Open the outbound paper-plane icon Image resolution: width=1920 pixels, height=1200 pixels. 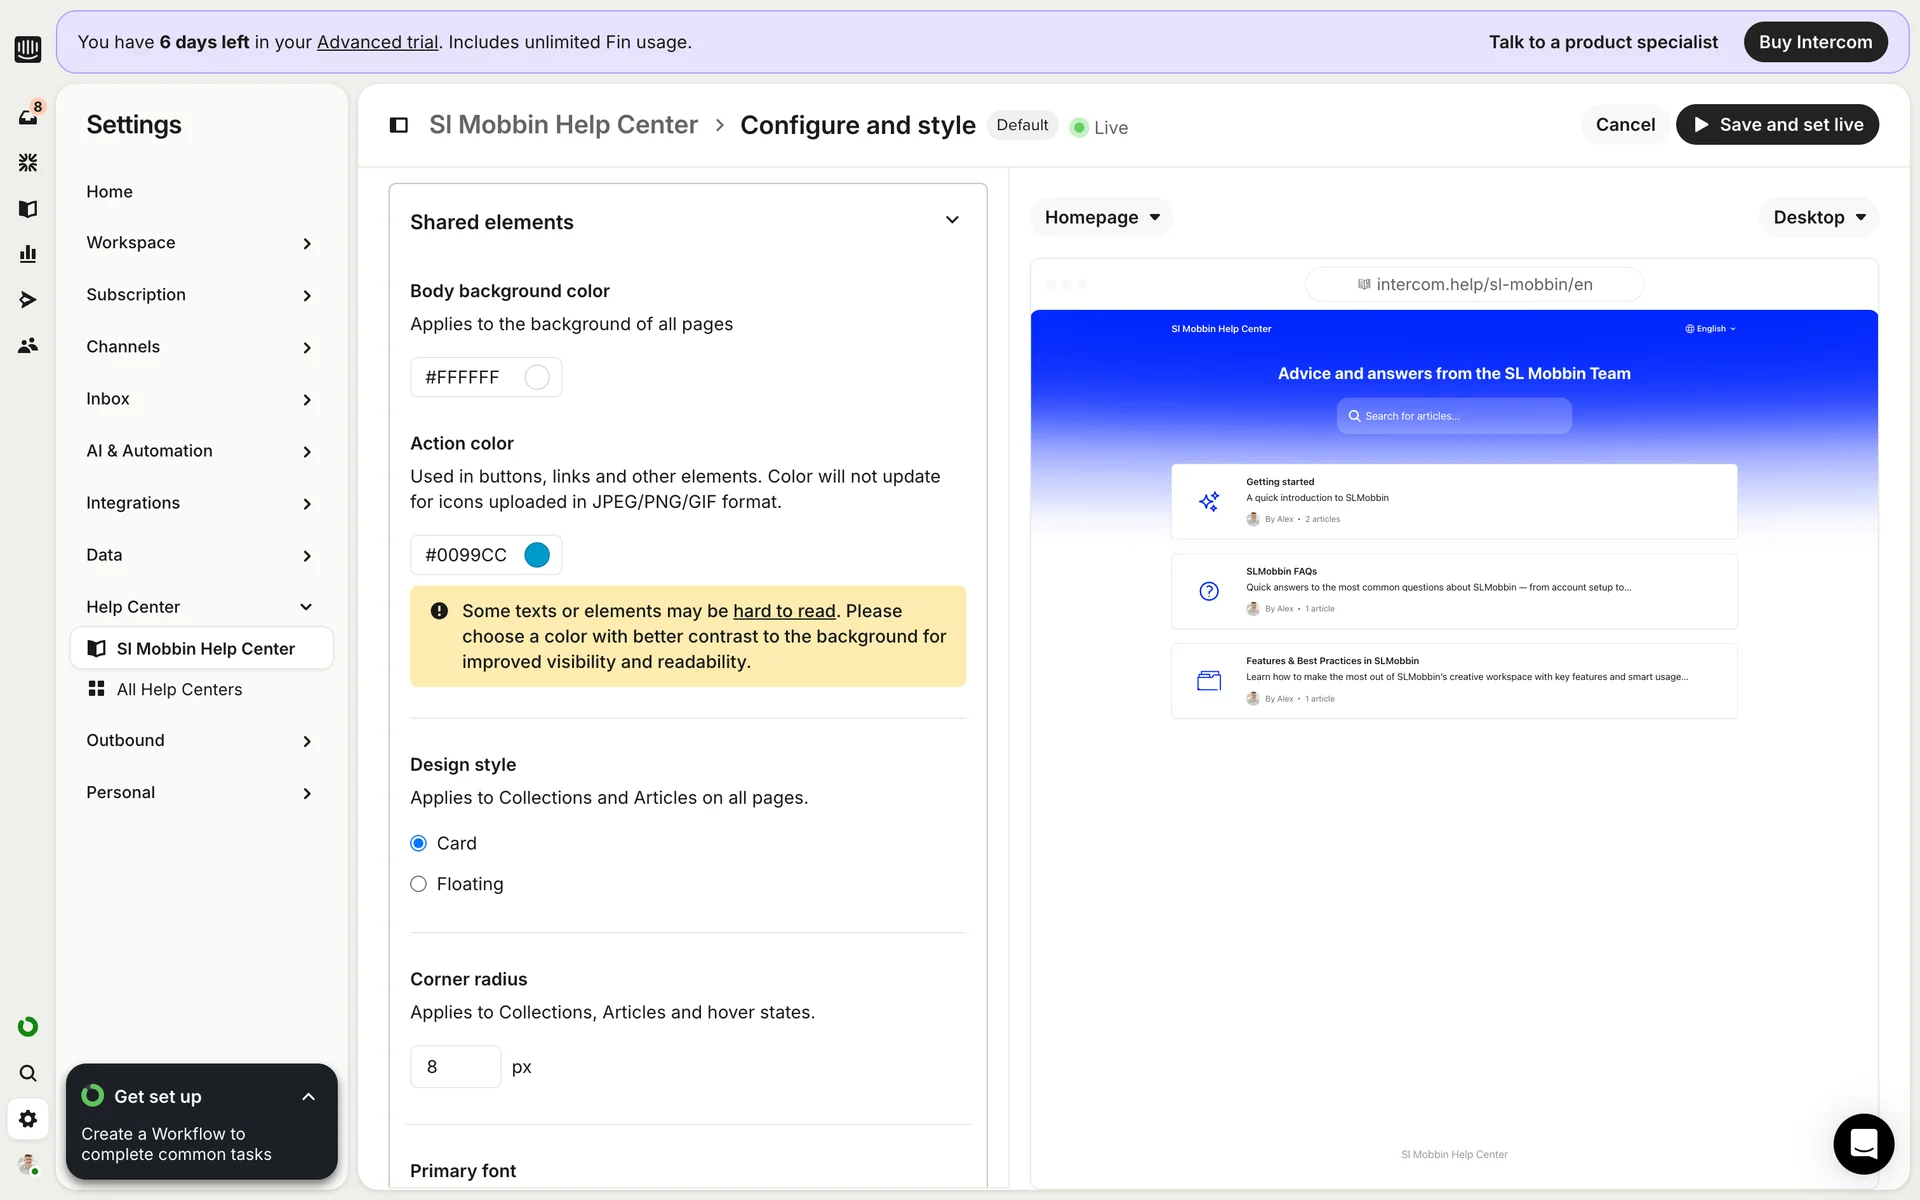[28, 300]
